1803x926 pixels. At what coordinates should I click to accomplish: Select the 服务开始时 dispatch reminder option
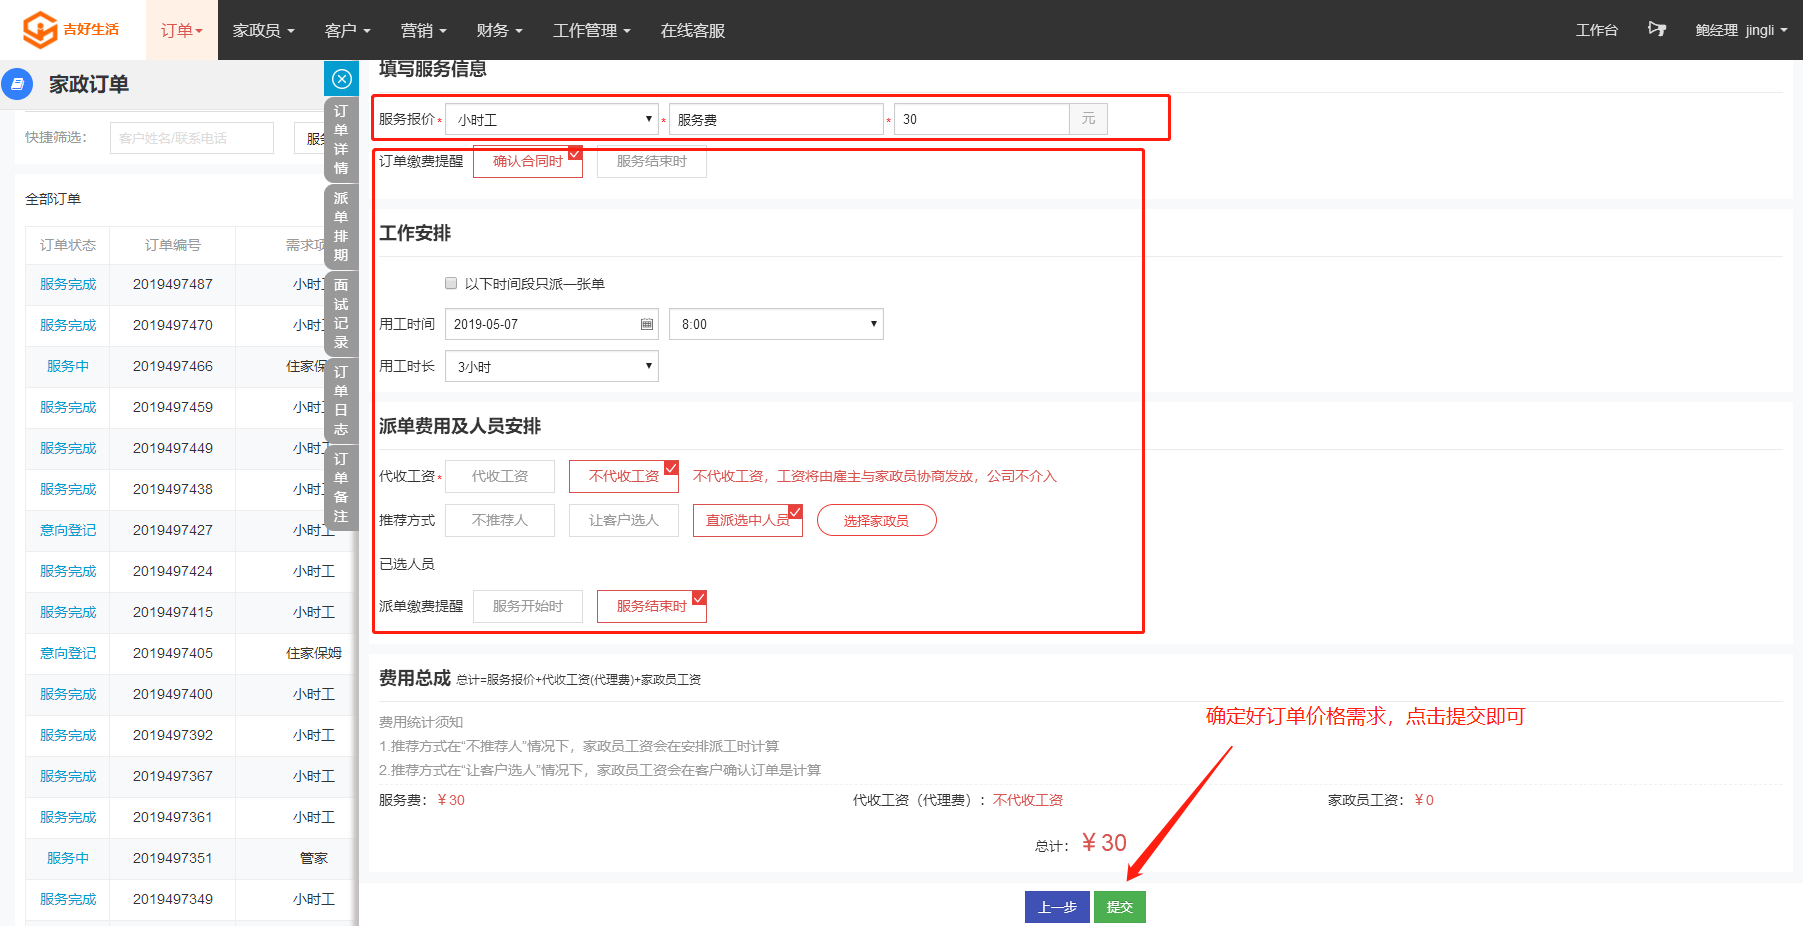[528, 606]
